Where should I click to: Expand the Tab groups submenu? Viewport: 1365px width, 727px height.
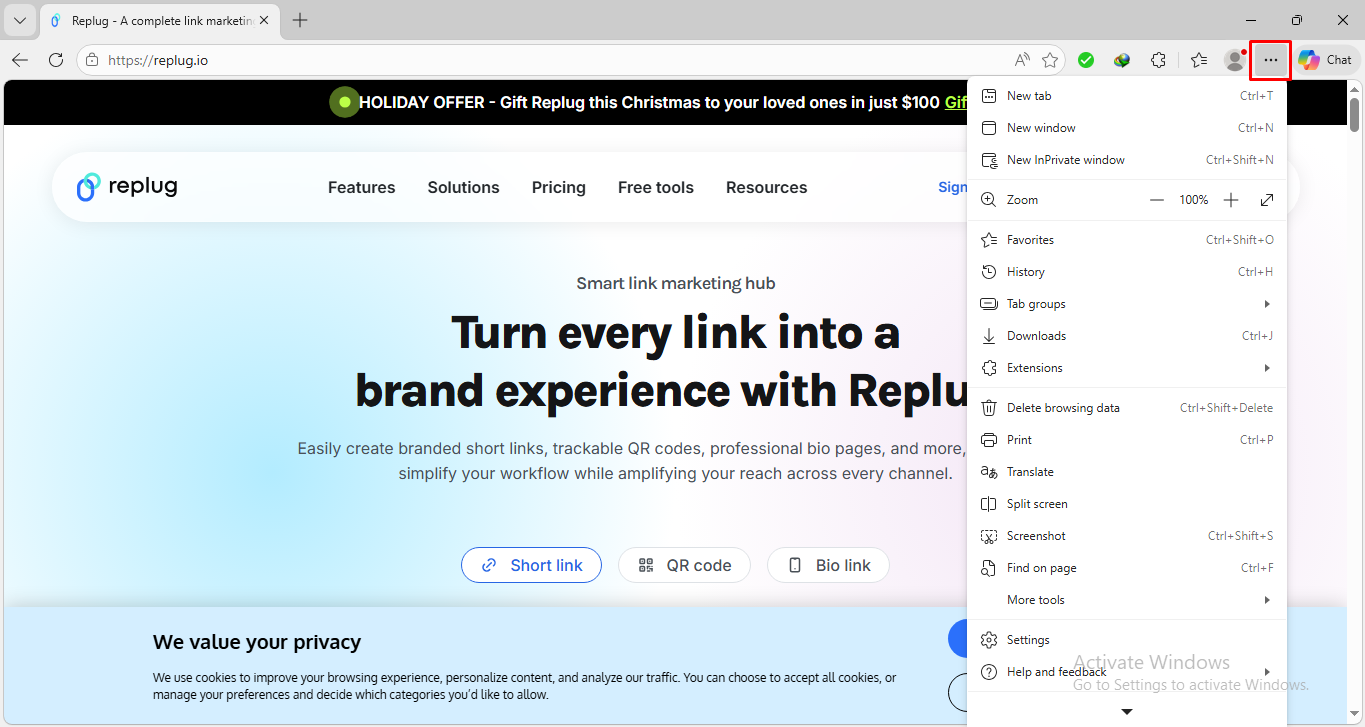click(1036, 303)
